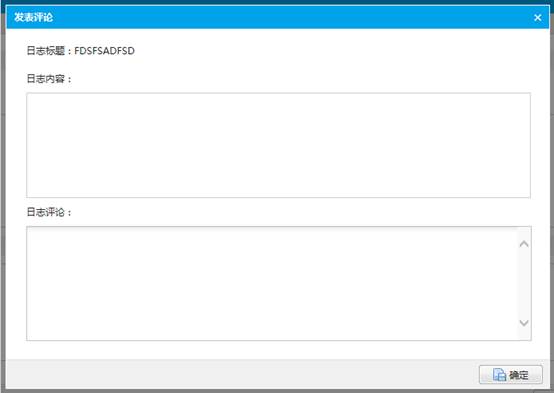Click the comment box scroll-down arrow

pos(524,323)
